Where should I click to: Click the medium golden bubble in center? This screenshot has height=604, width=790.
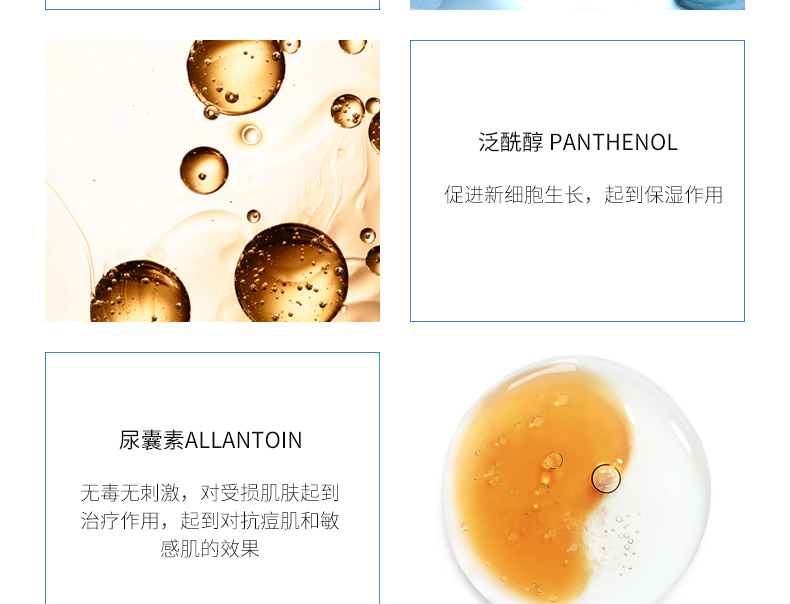click(x=204, y=170)
